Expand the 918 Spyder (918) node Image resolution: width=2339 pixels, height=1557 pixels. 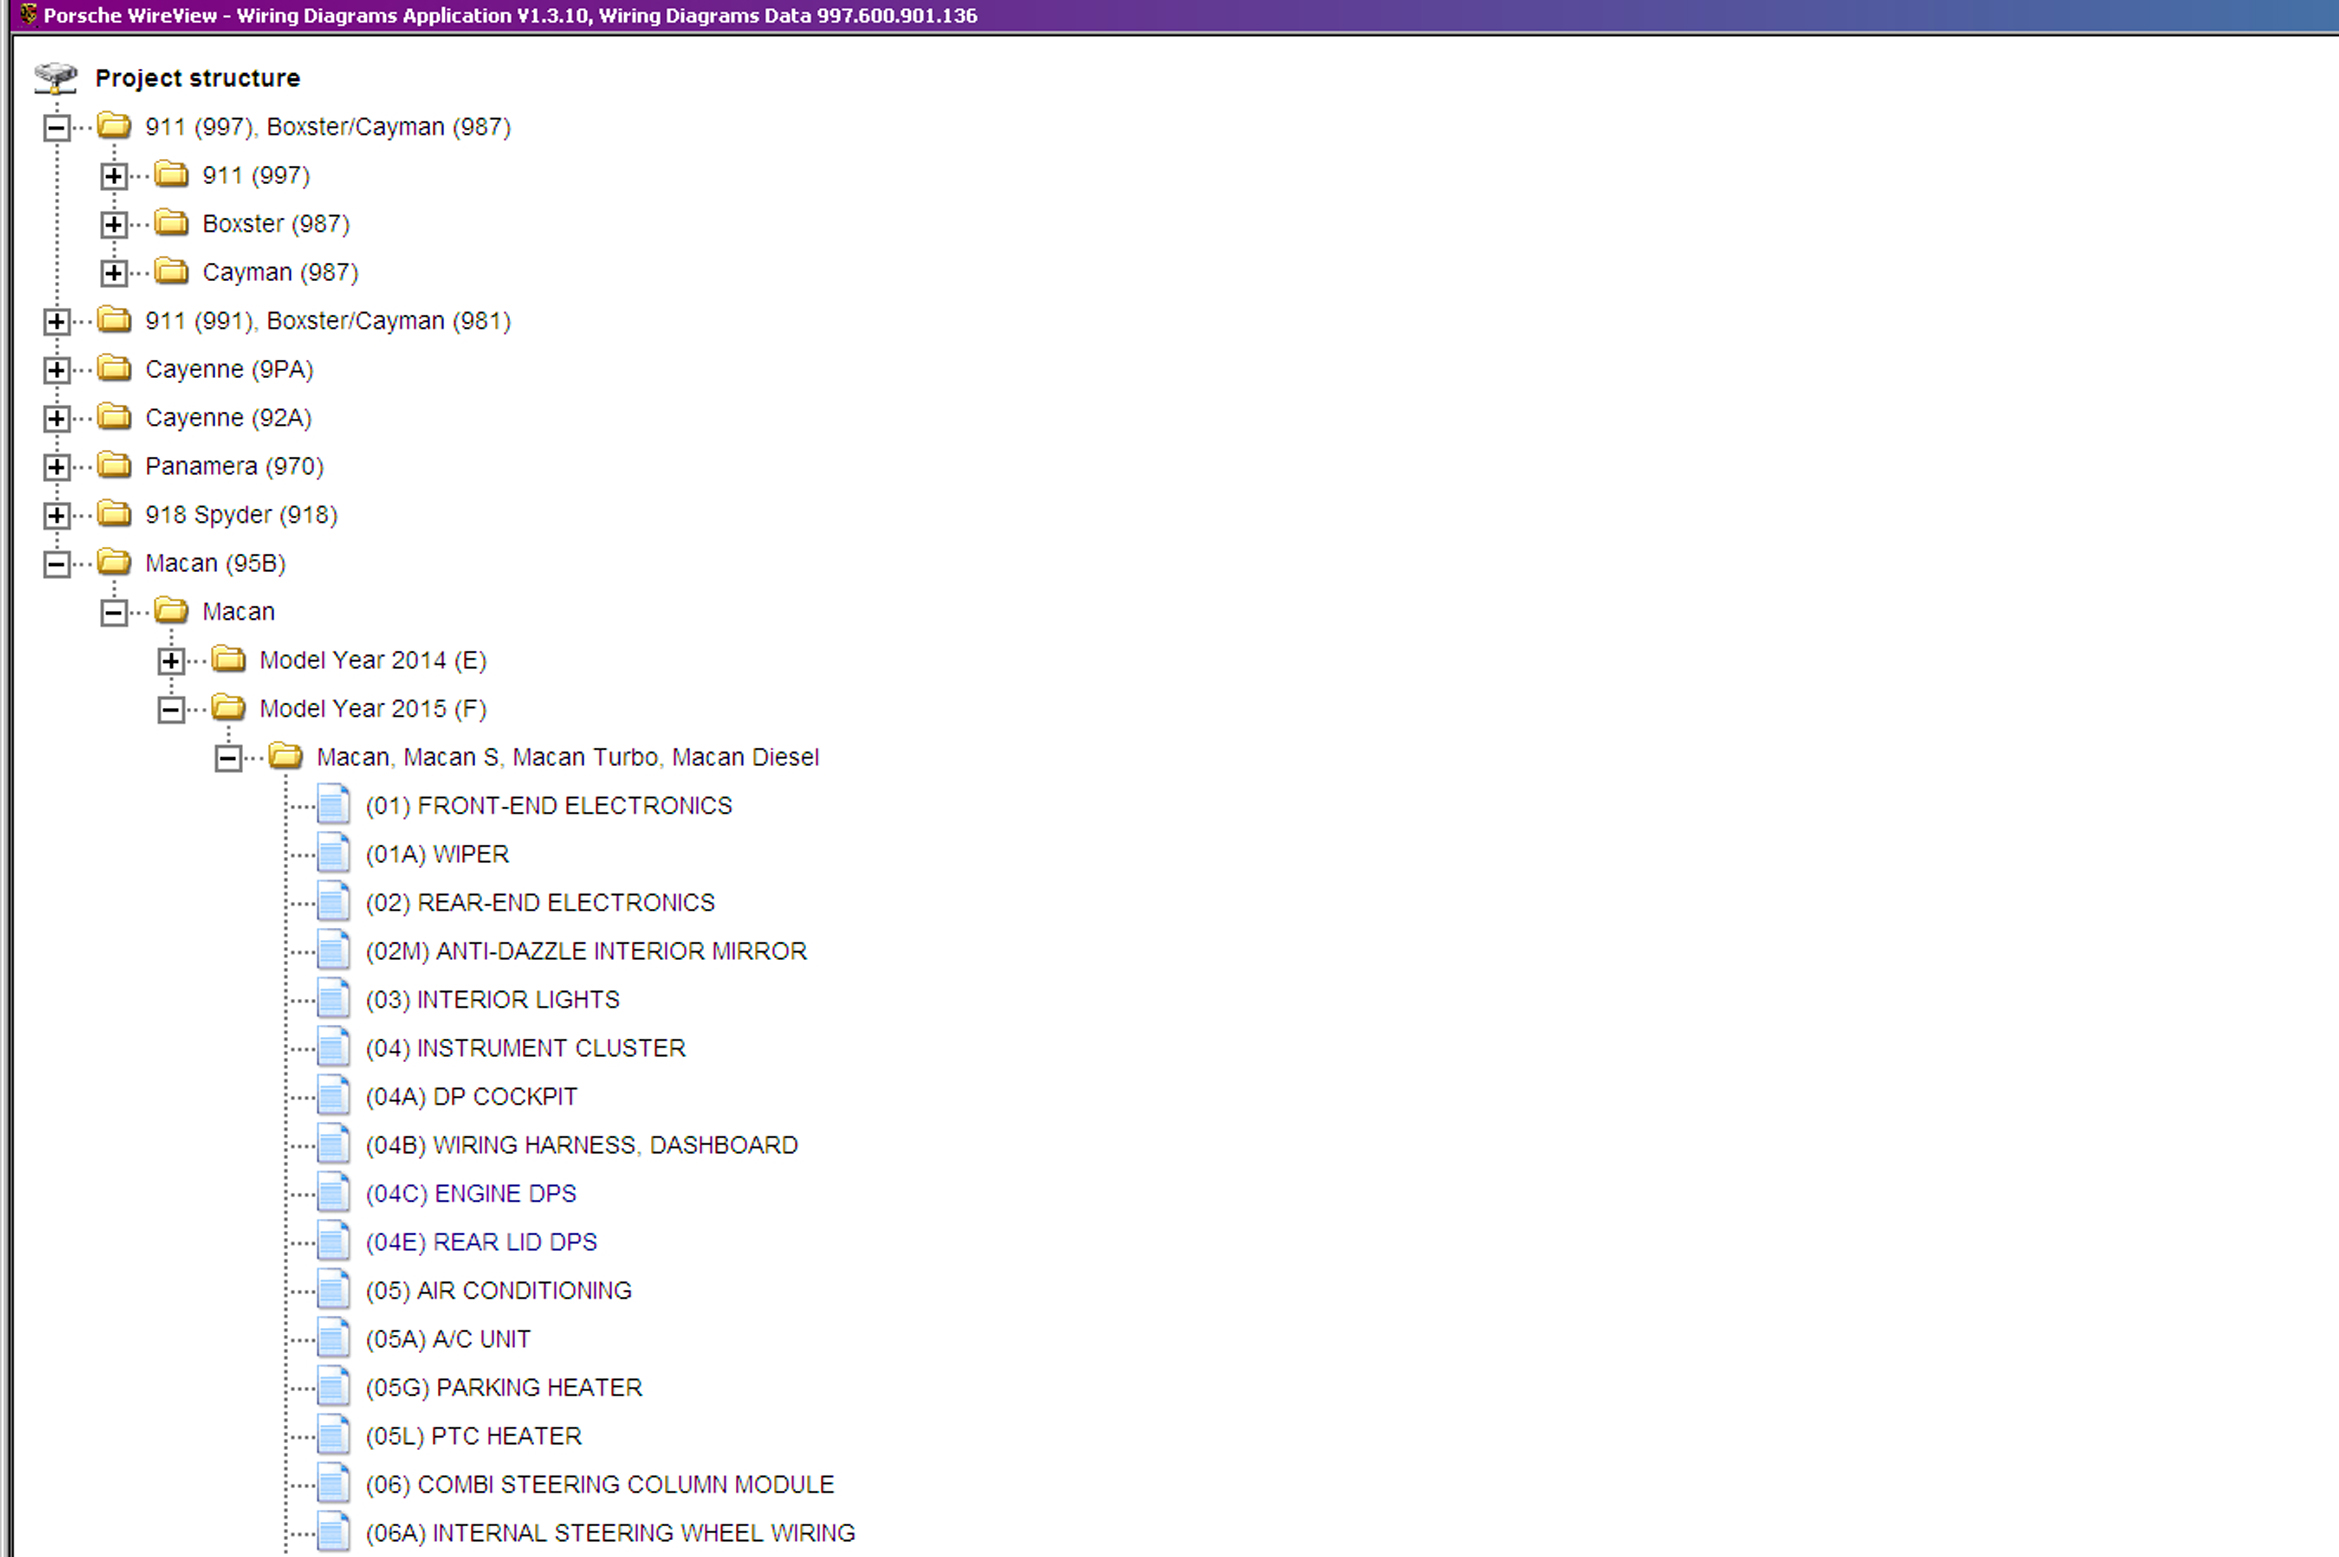[x=57, y=515]
